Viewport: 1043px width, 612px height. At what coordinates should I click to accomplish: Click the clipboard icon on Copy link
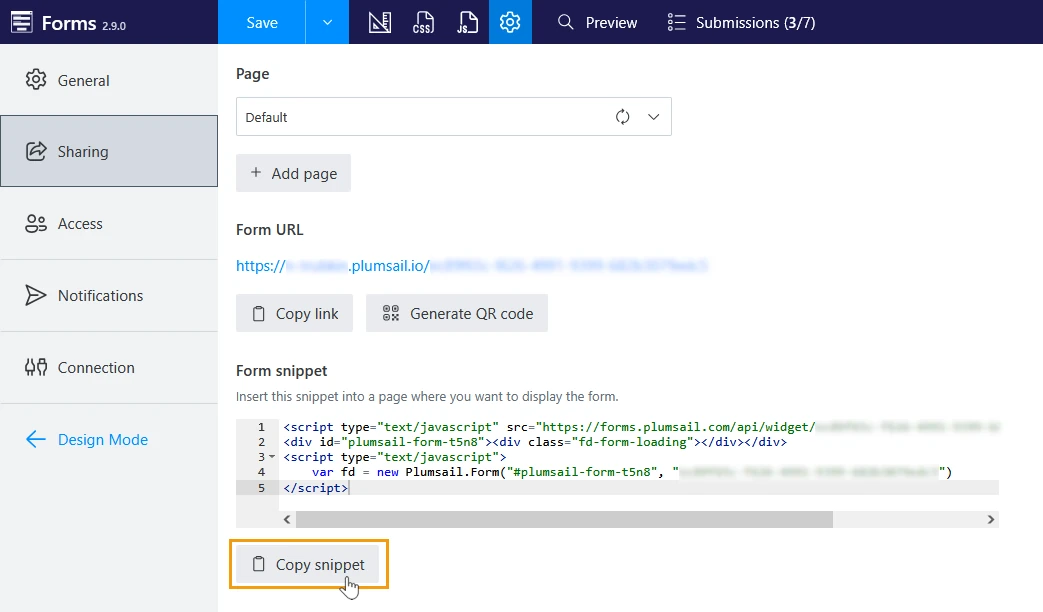[x=259, y=313]
